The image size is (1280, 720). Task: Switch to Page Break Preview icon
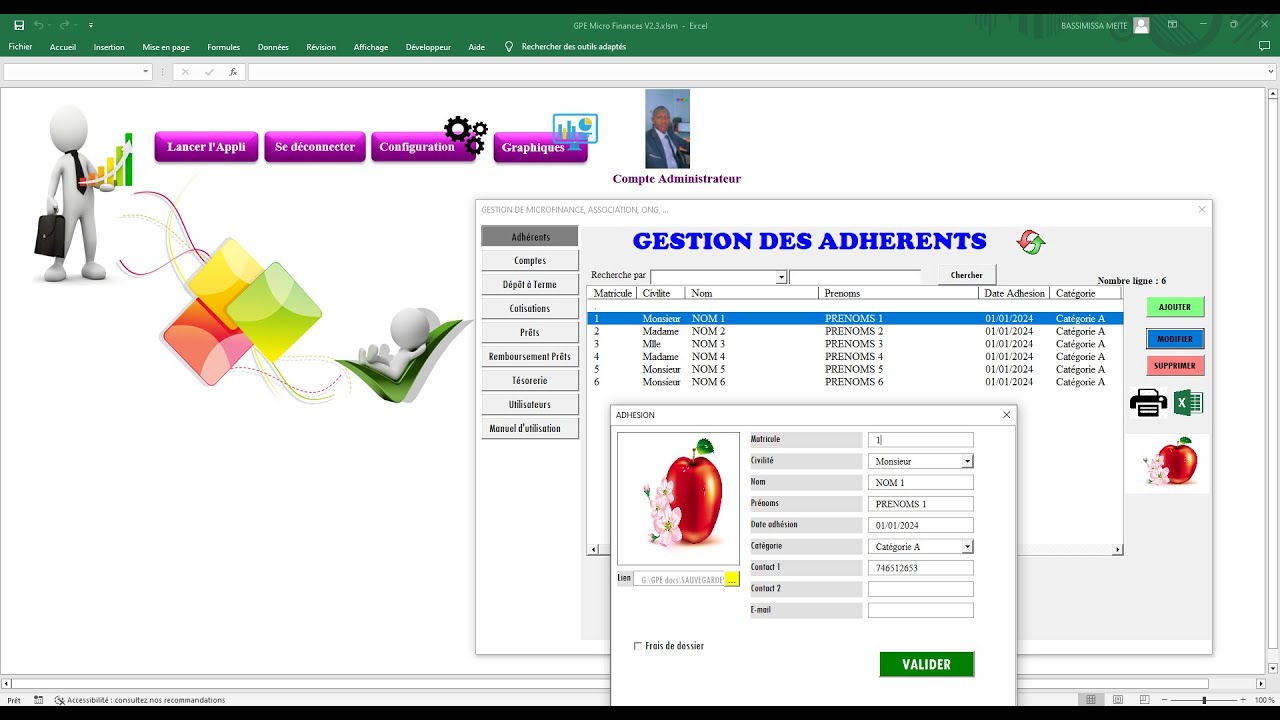click(x=1146, y=700)
